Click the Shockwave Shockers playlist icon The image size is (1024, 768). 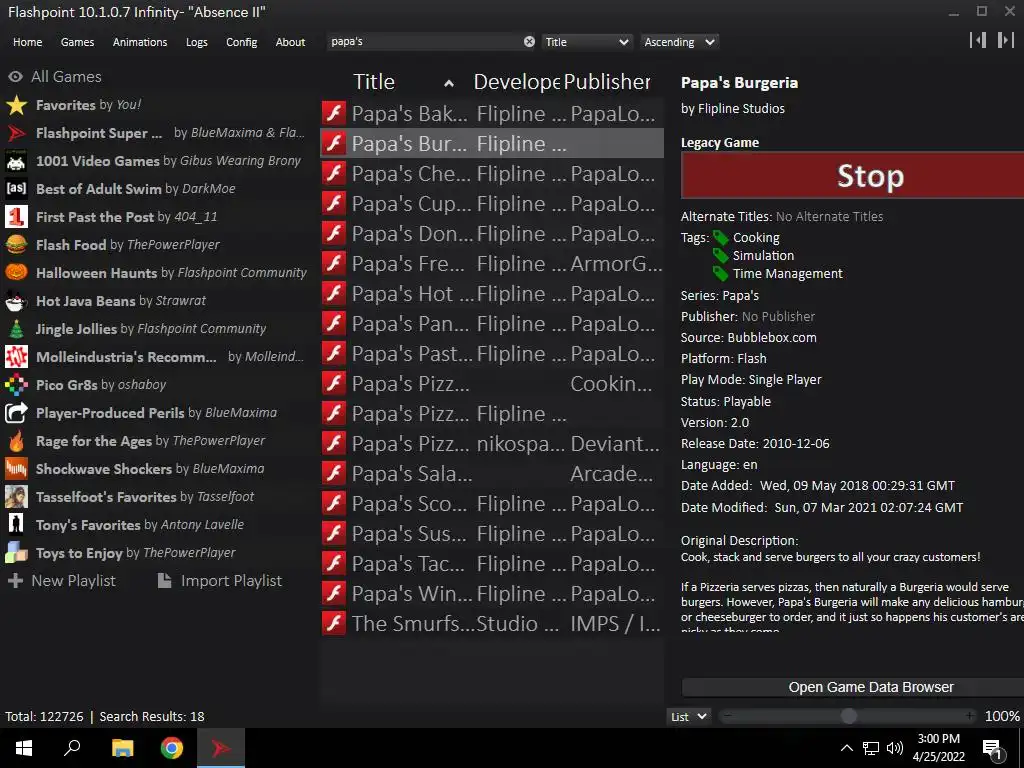pyautogui.click(x=16, y=469)
